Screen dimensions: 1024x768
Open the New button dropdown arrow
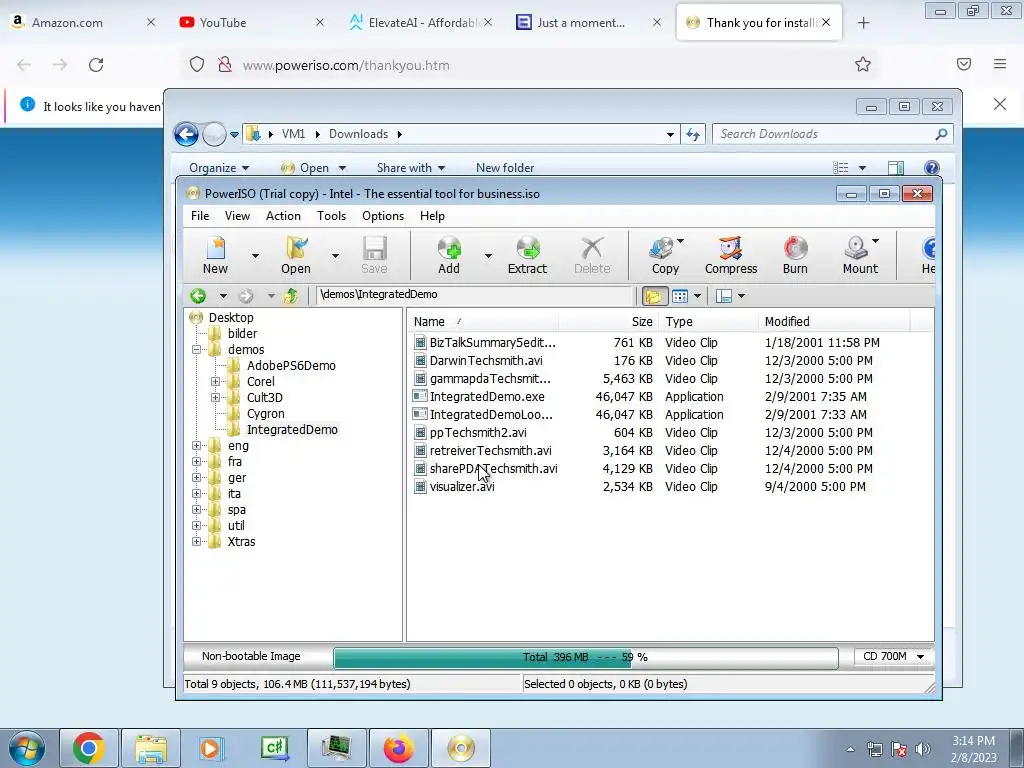pyautogui.click(x=255, y=256)
